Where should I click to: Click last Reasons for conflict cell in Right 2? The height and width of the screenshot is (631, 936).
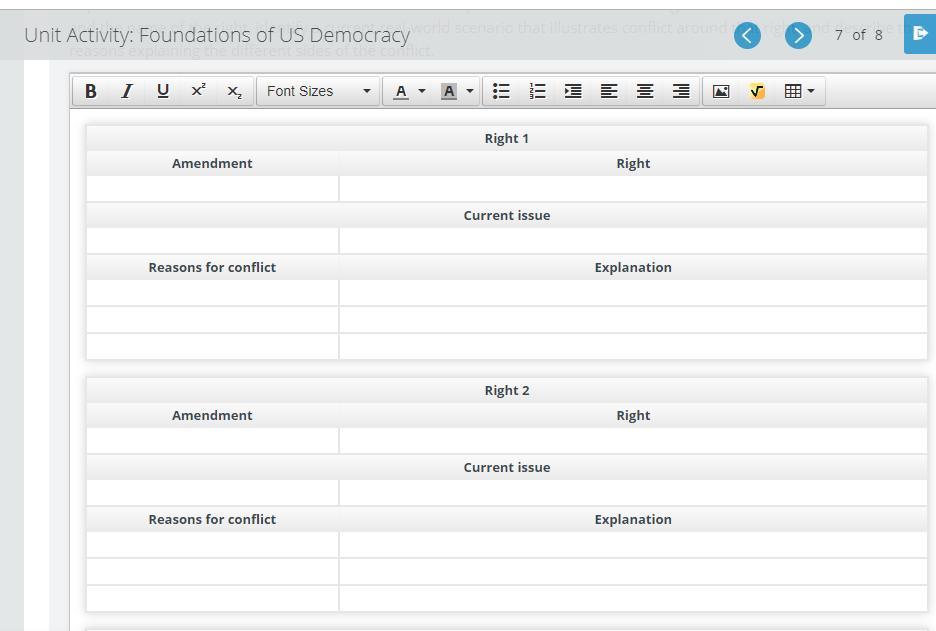[x=213, y=598]
